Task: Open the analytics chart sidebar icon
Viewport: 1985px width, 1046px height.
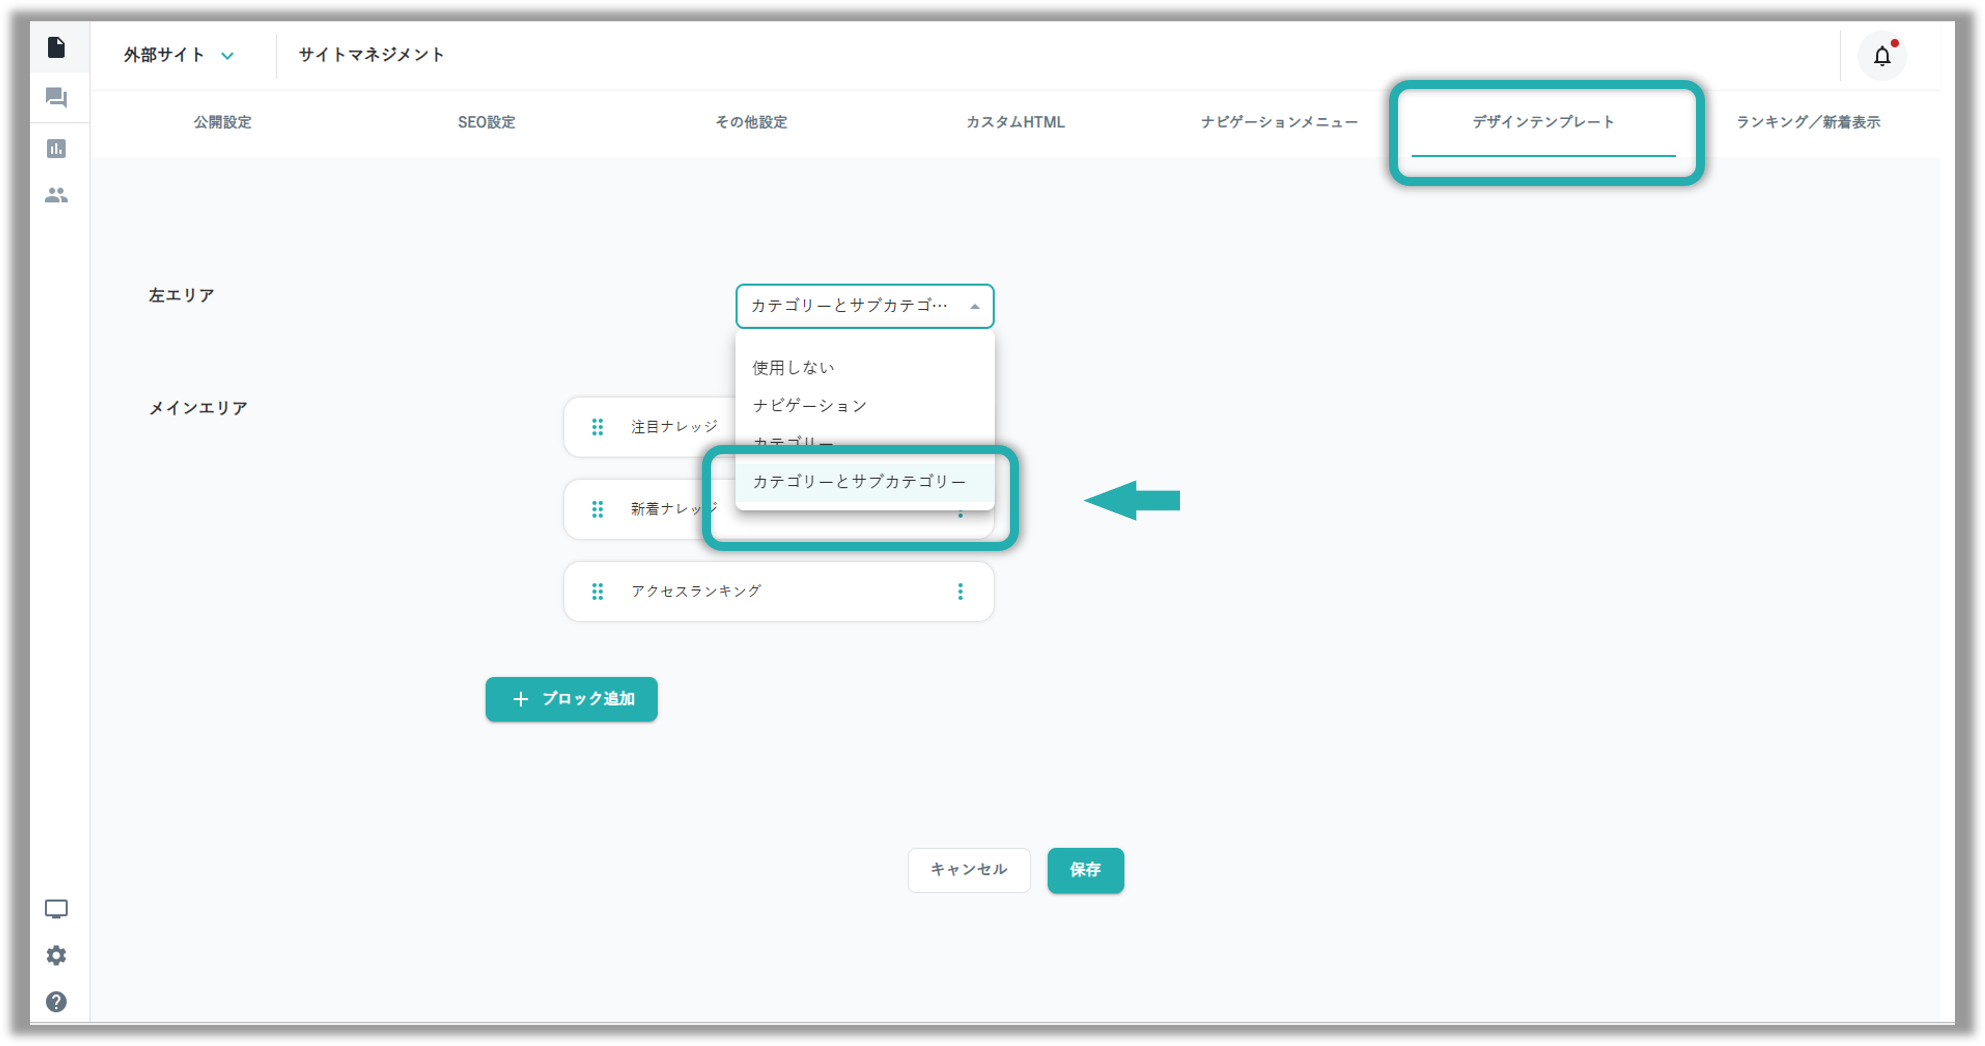Action: [x=57, y=148]
